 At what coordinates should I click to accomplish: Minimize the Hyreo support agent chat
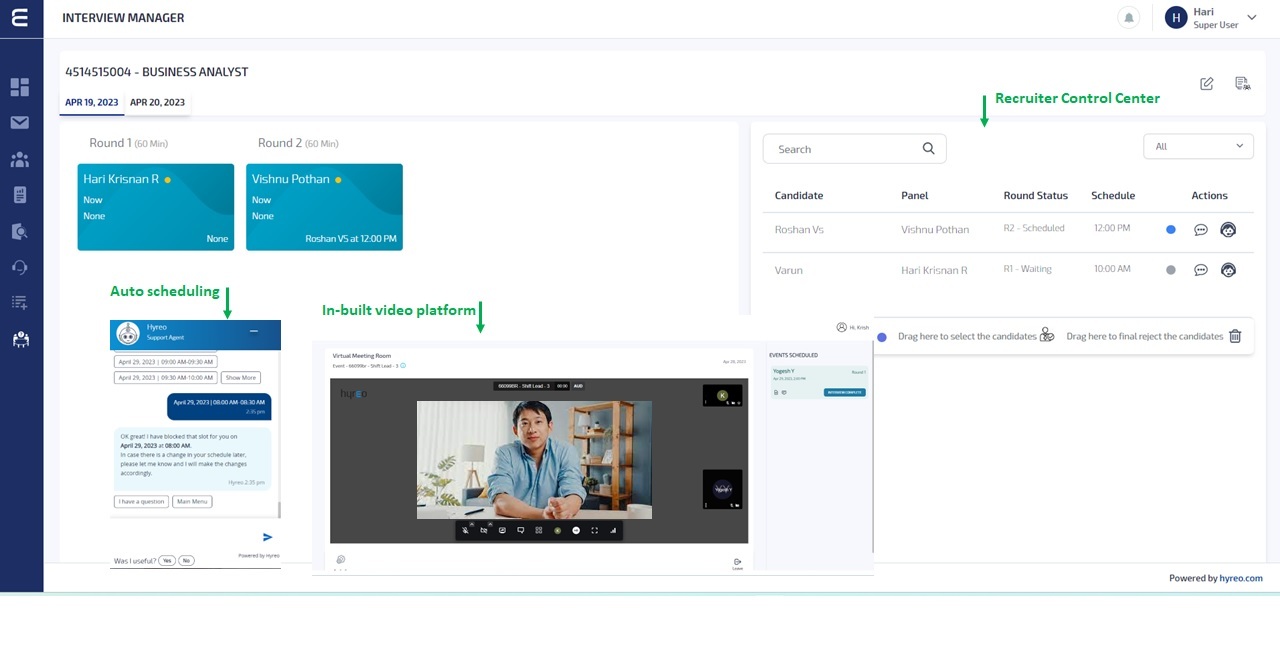[x=254, y=331]
